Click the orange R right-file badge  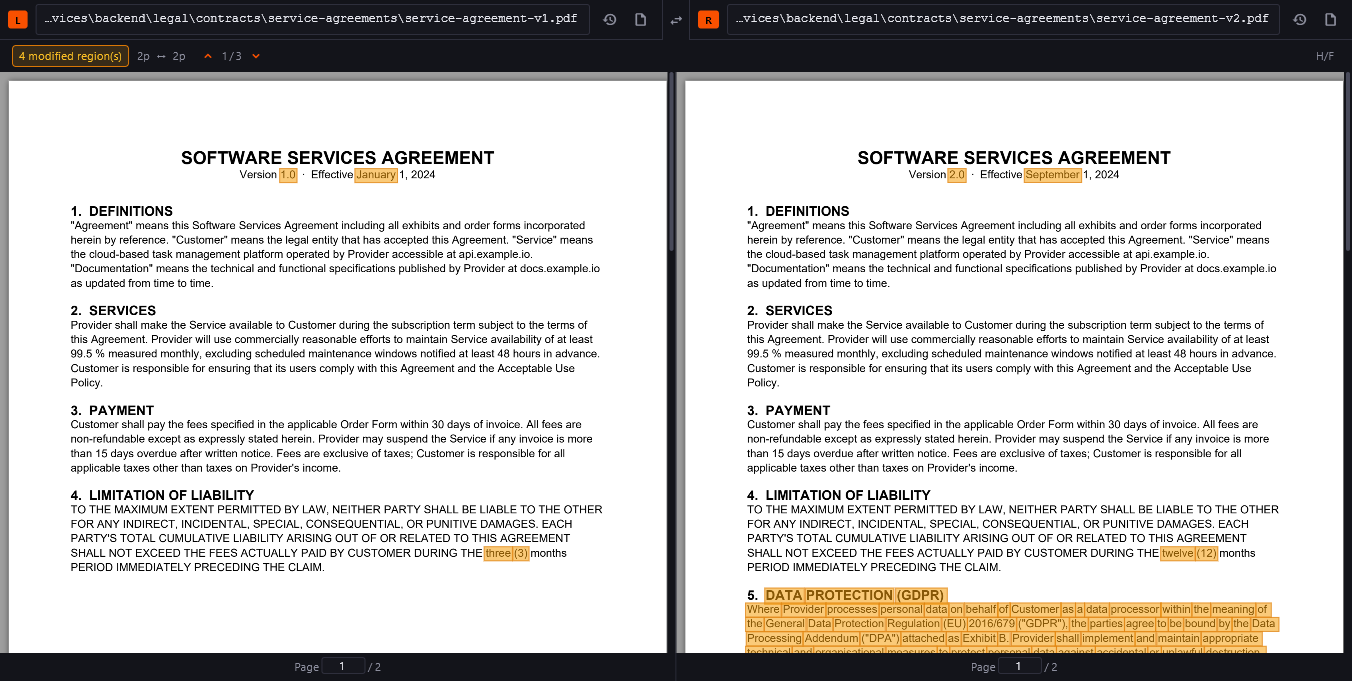pos(708,20)
